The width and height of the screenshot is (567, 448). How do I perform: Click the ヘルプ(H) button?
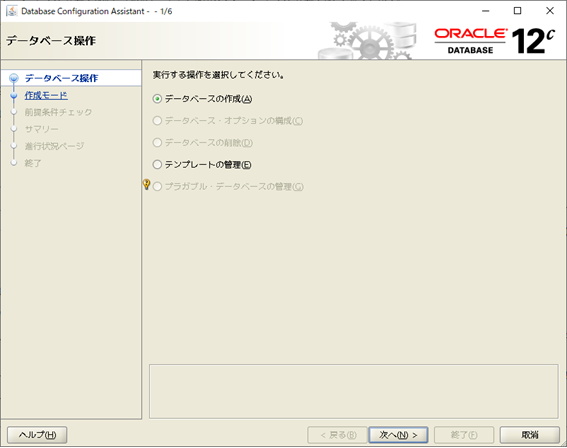click(37, 435)
